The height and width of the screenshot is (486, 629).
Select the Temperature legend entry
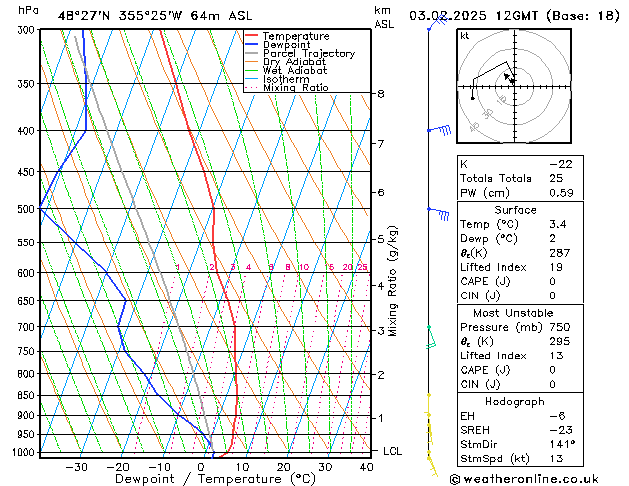tap(297, 36)
